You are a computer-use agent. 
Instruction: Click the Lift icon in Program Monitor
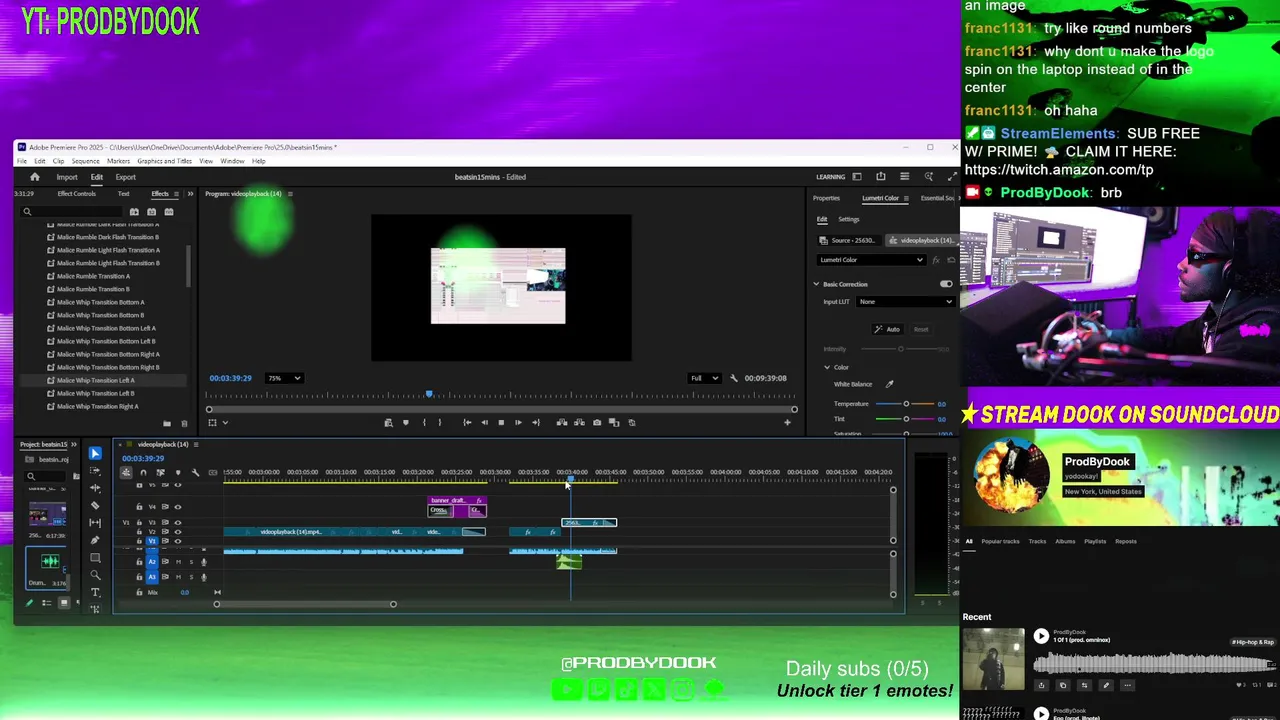(x=562, y=422)
